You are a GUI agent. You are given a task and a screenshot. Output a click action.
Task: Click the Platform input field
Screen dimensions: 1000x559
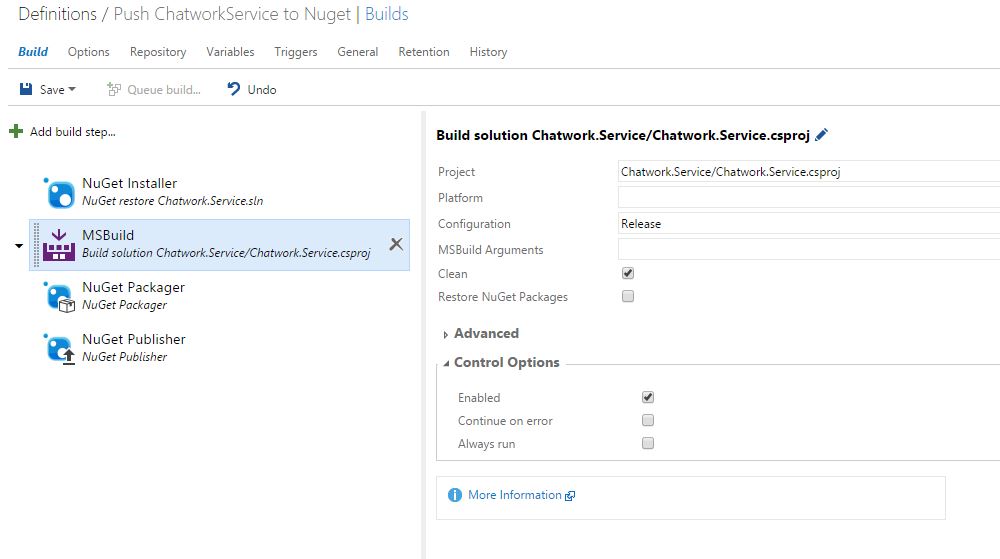tap(809, 198)
